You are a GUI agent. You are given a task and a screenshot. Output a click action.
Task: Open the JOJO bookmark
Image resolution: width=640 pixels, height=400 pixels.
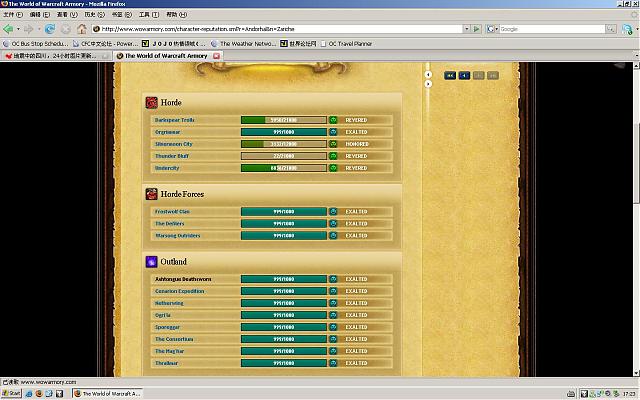click(174, 44)
